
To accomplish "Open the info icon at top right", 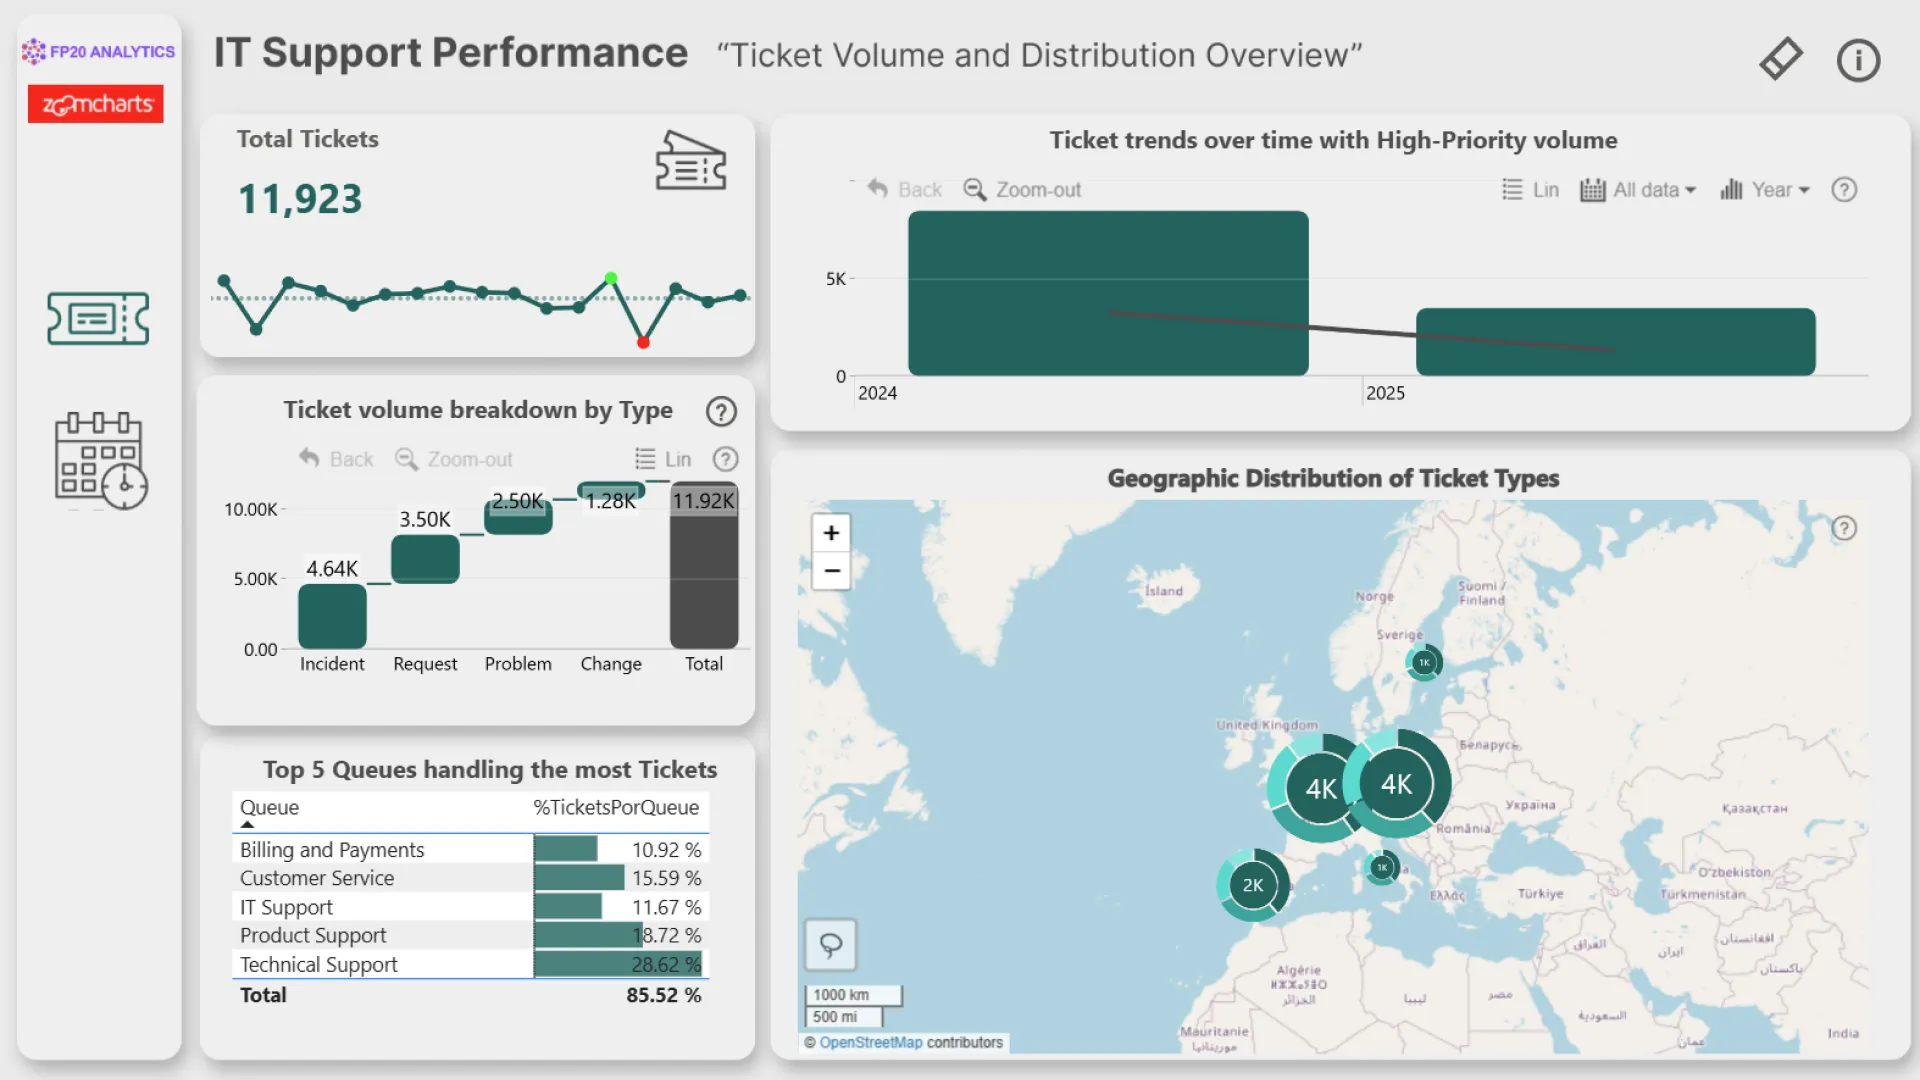I will (1858, 60).
